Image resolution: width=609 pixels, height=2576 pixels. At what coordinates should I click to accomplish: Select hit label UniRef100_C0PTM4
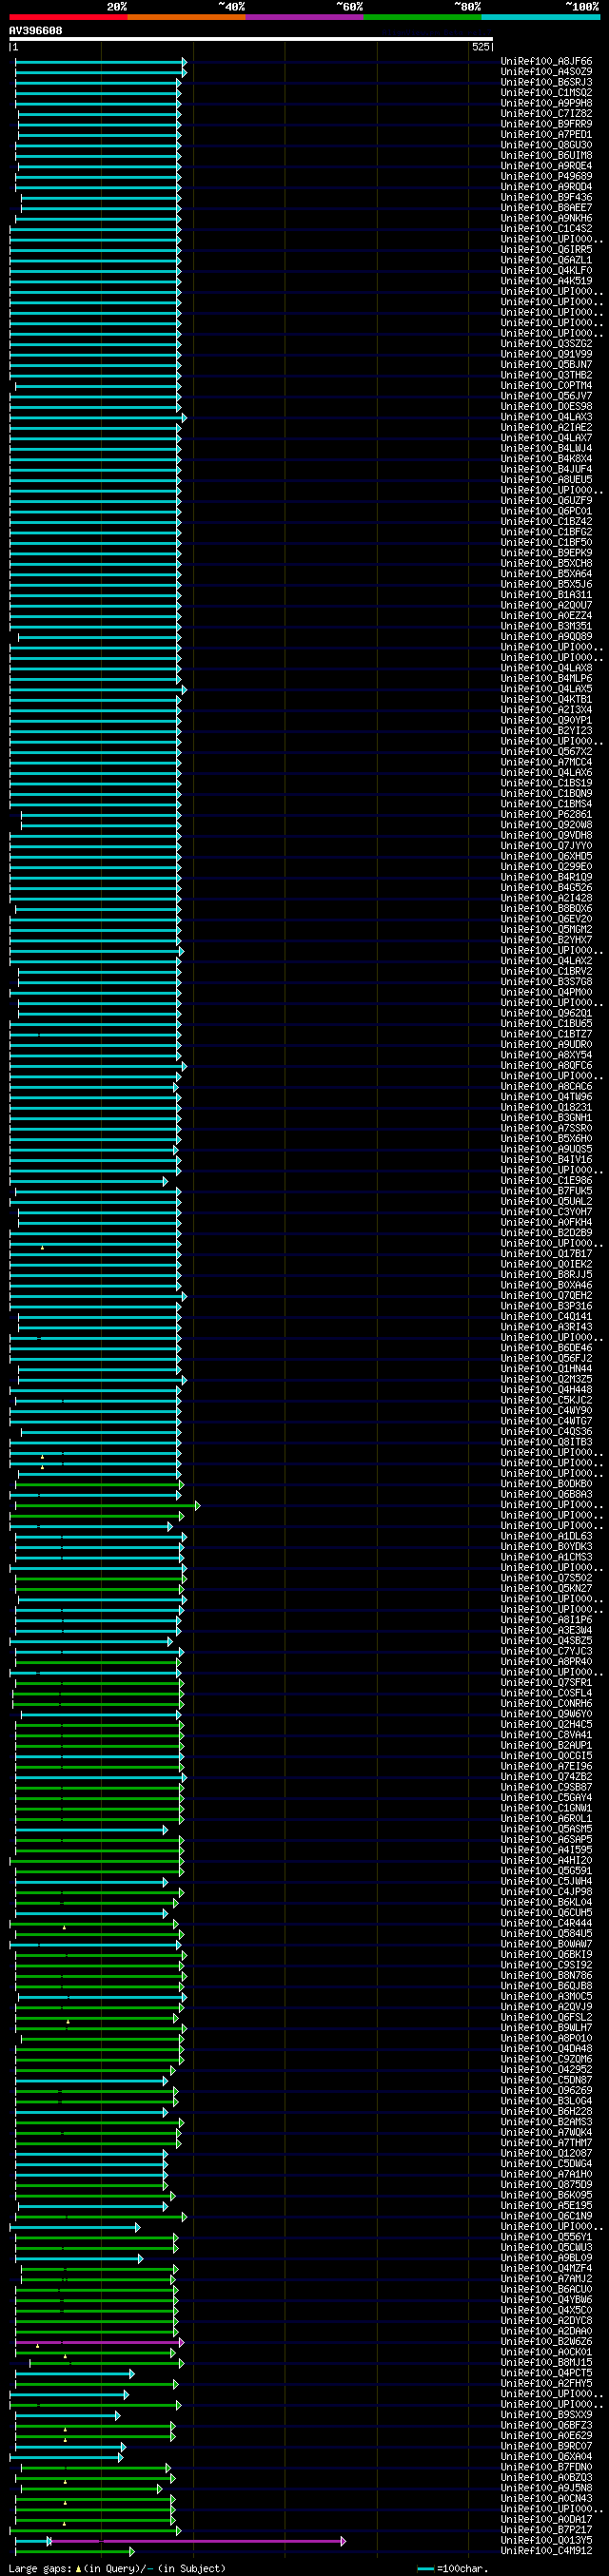(x=546, y=386)
